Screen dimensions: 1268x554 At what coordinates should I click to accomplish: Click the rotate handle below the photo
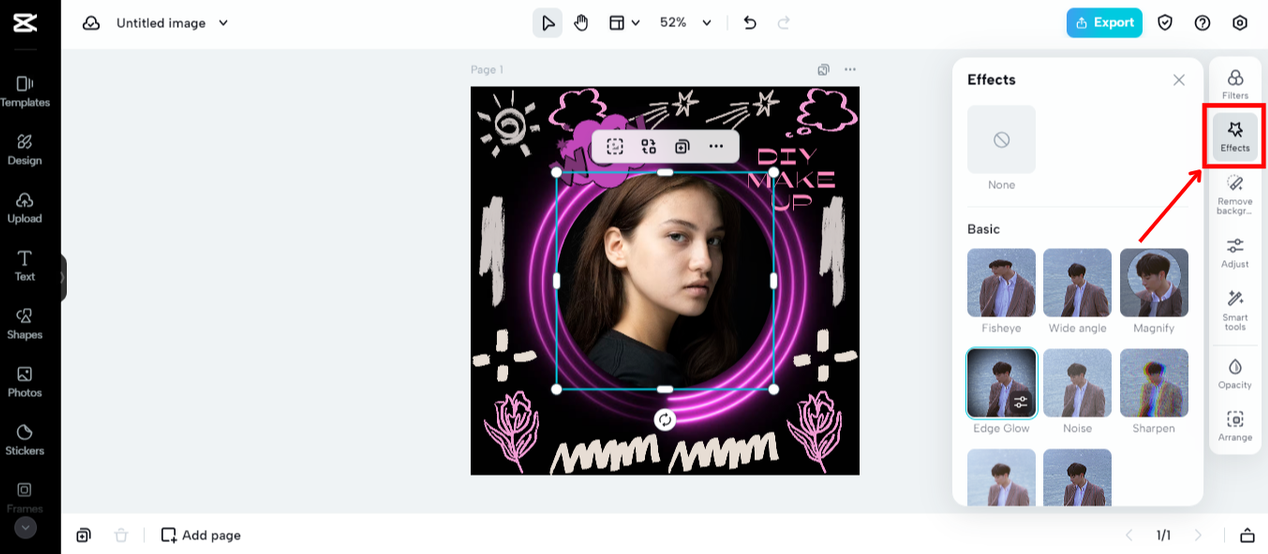(x=665, y=420)
